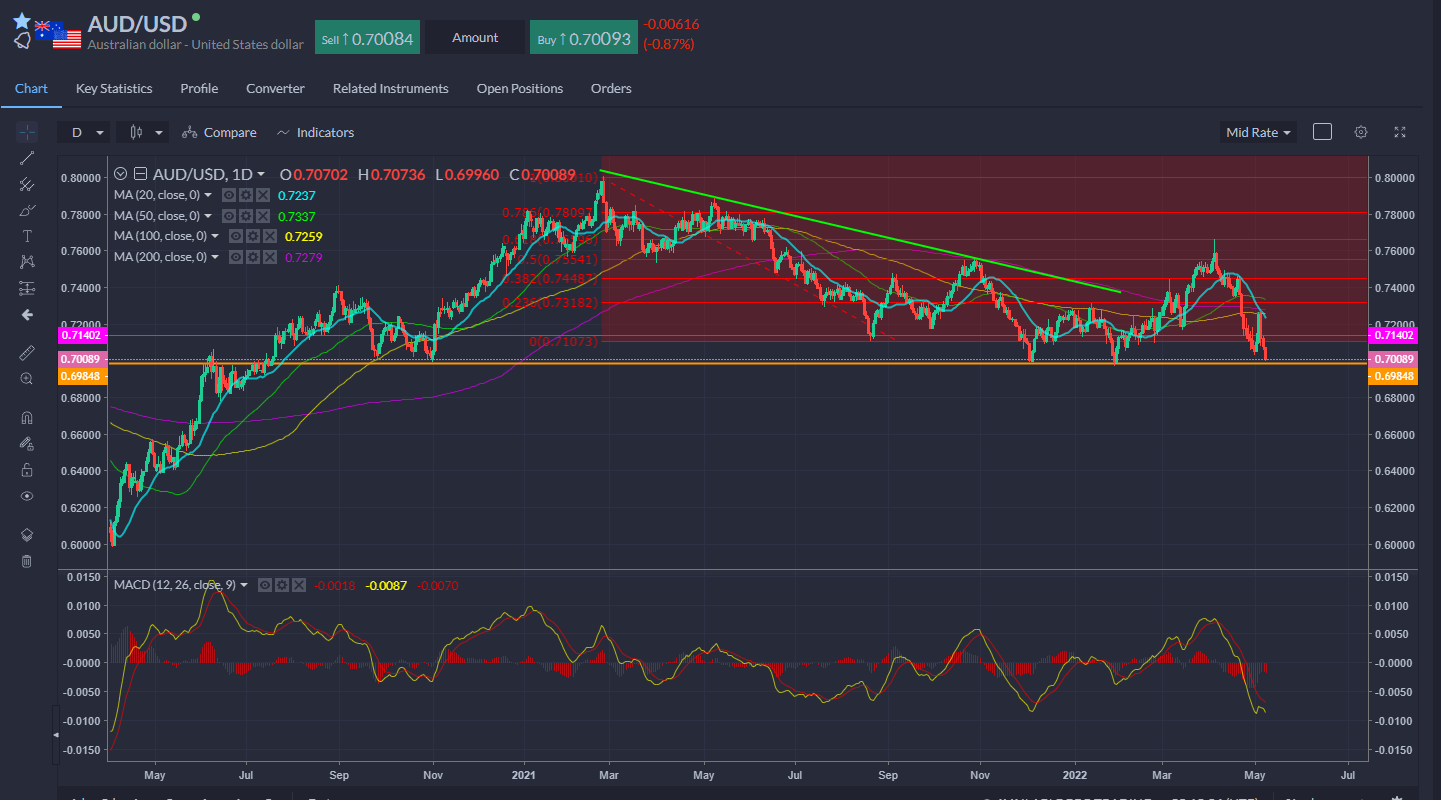Viewport: 1441px width, 800px height.
Task: Enter fullscreen chart mode
Action: 1400,132
